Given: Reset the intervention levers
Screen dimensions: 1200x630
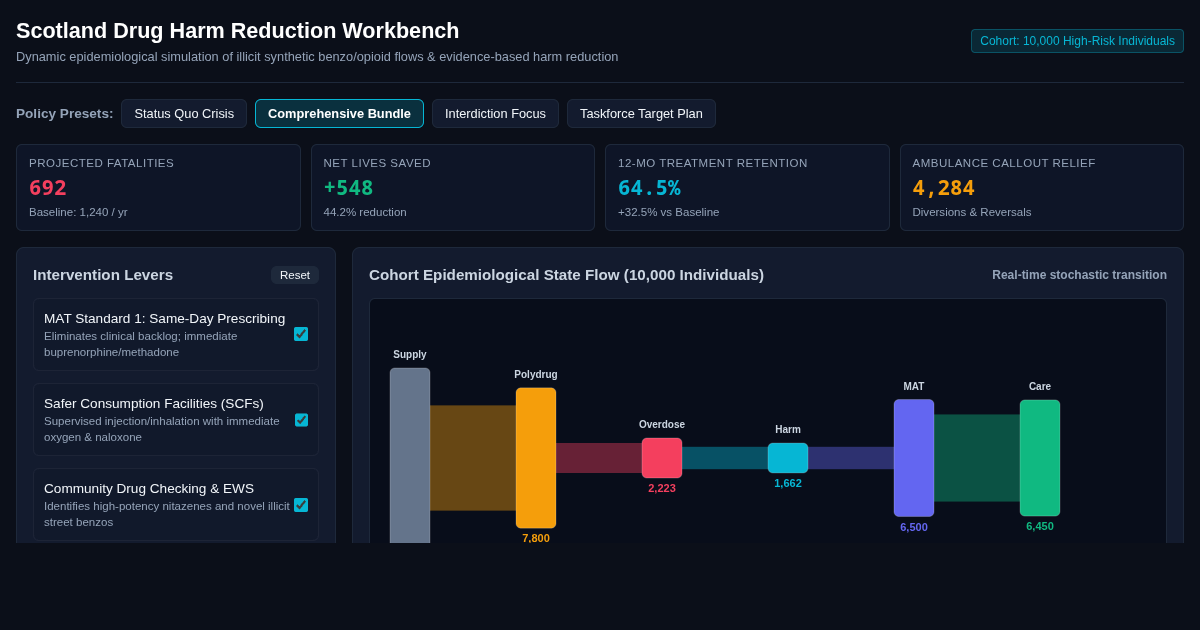Looking at the screenshot, I should pos(295,275).
